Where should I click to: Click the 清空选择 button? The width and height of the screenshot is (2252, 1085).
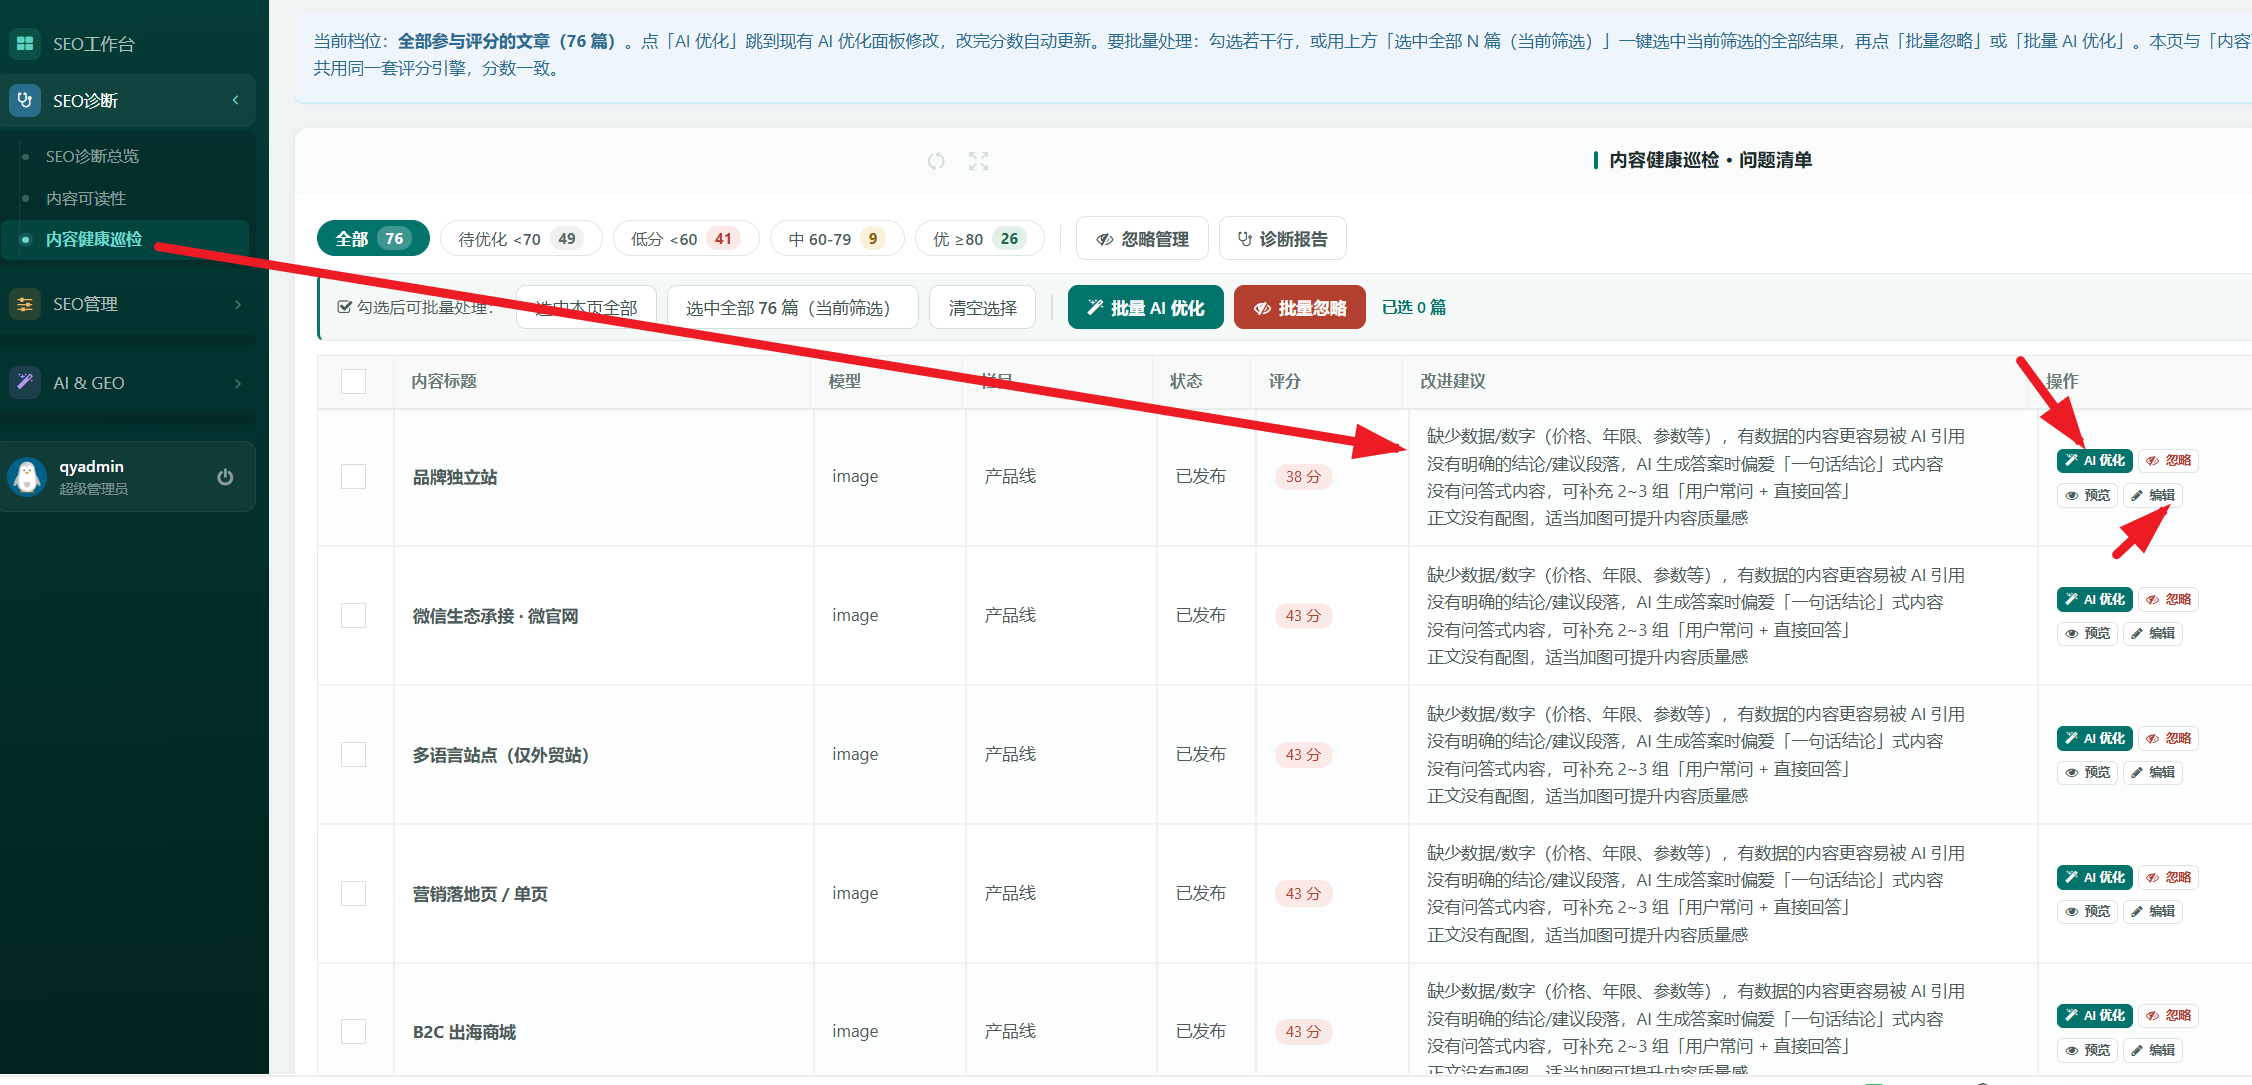pyautogui.click(x=982, y=307)
